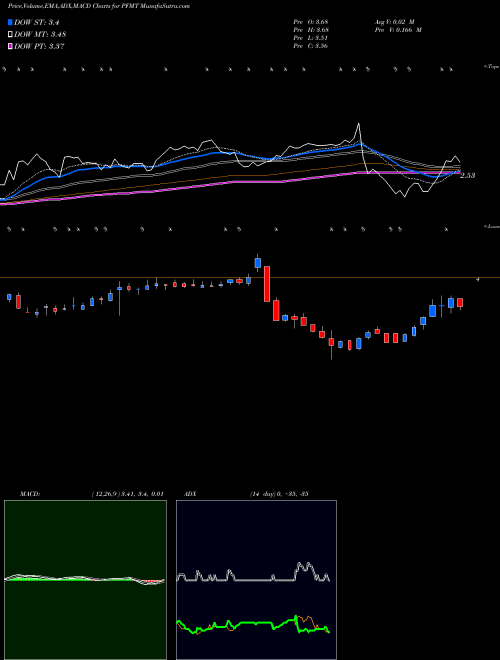Select the 'DOW PT: 3.37' legend label

pos(39,47)
